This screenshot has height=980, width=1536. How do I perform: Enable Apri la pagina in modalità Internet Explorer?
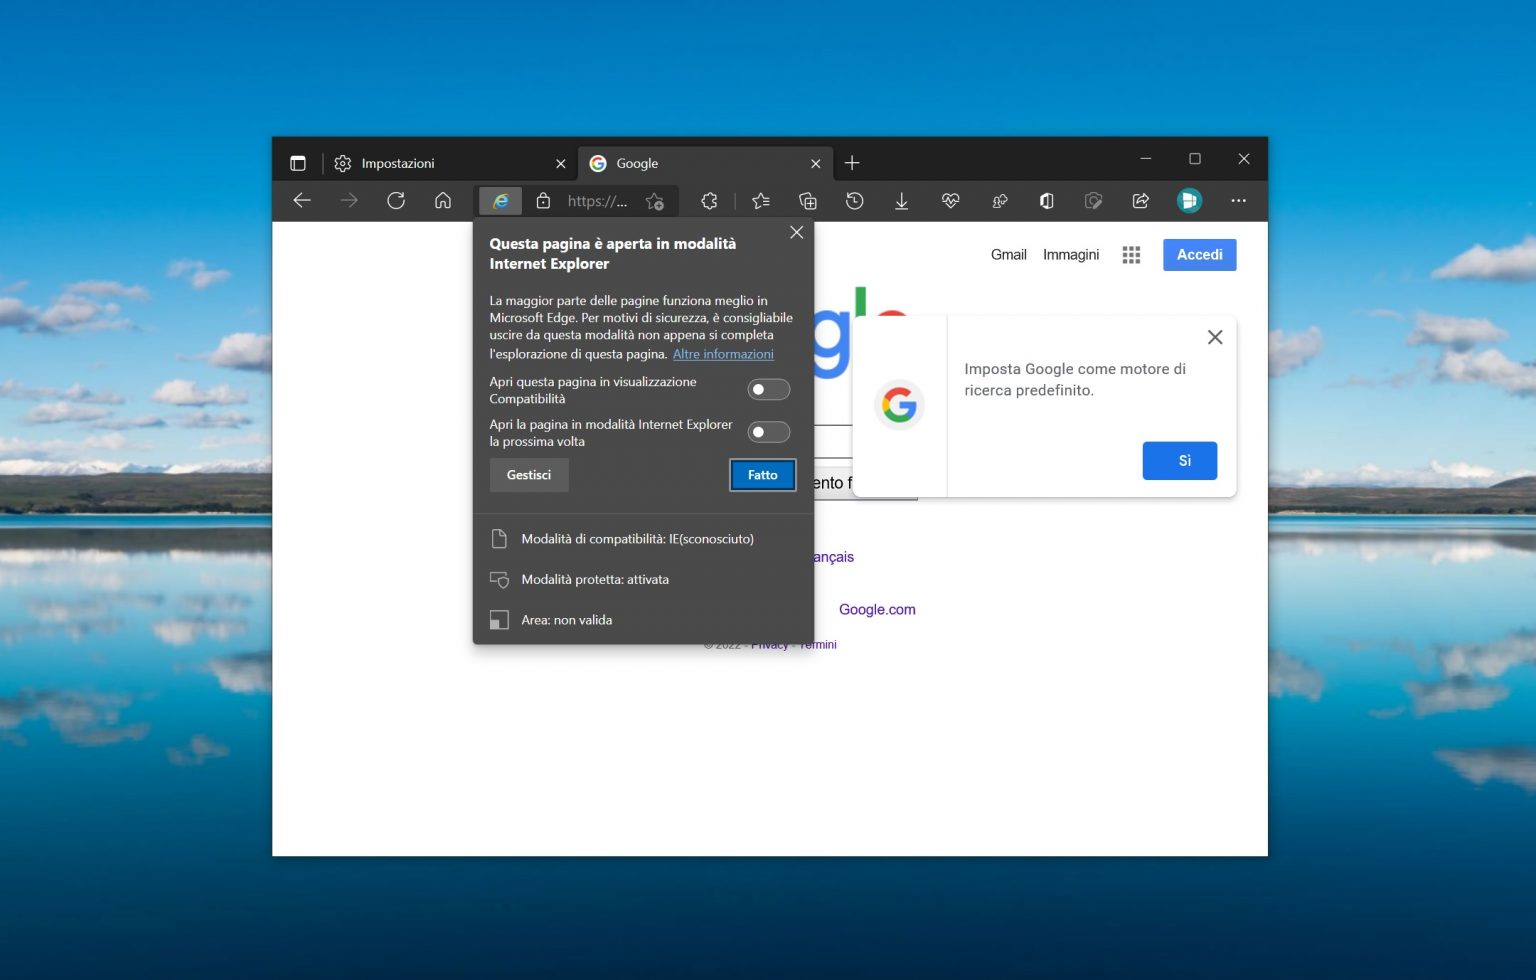pyautogui.click(x=768, y=431)
